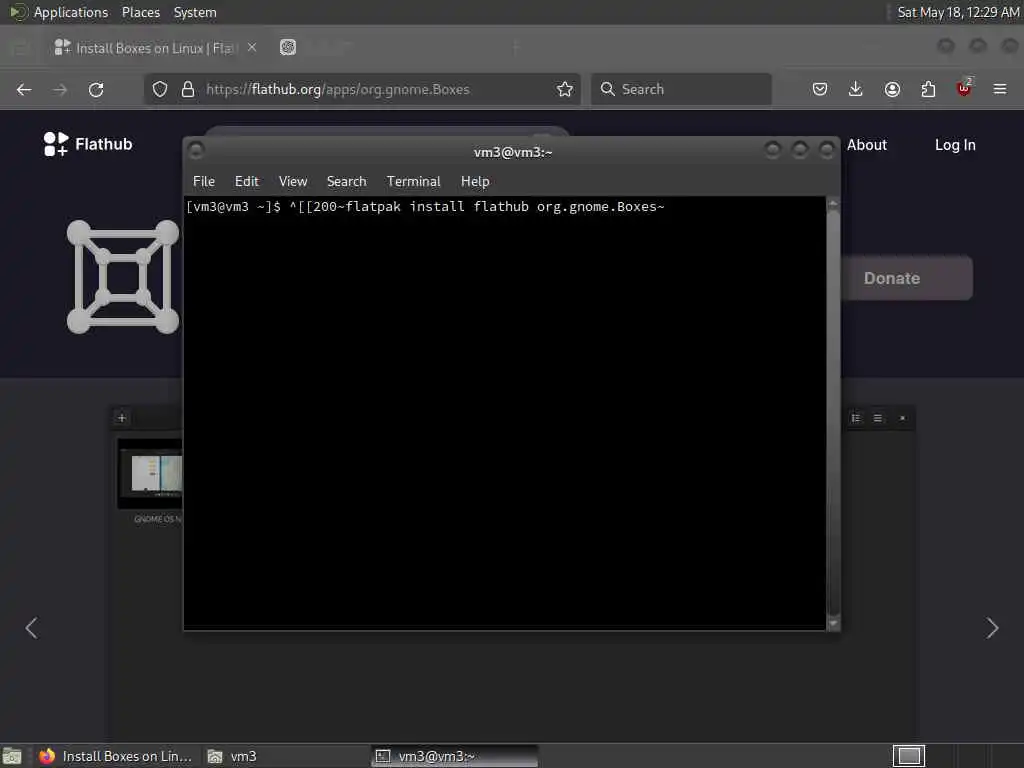This screenshot has width=1024, height=768.
Task: Show next screenshot with right chevron
Action: point(992,628)
